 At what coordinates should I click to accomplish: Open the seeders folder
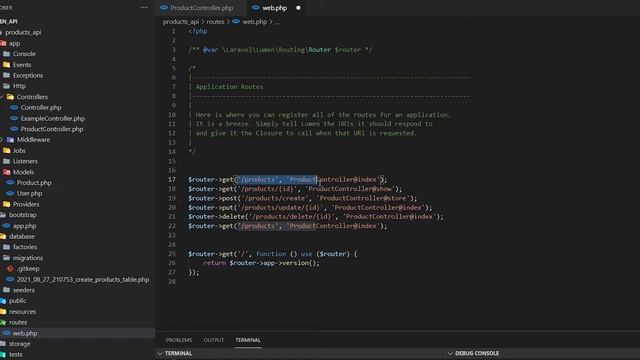[x=24, y=290]
